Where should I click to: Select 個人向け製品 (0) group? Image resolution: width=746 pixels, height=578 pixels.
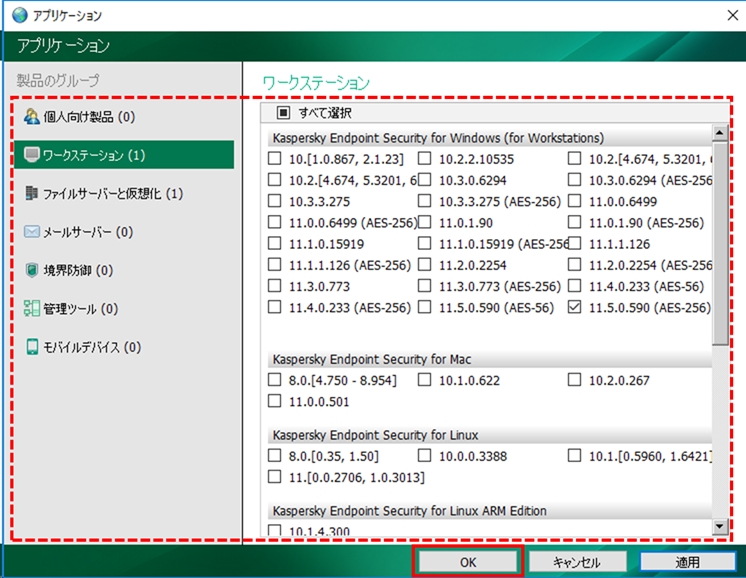(124, 117)
